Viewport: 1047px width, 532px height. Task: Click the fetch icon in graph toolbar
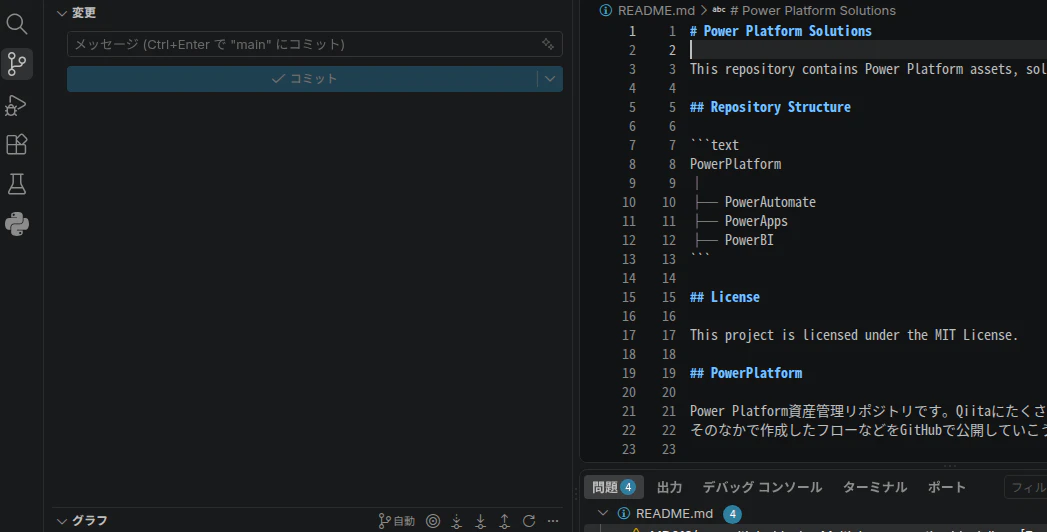click(x=457, y=521)
